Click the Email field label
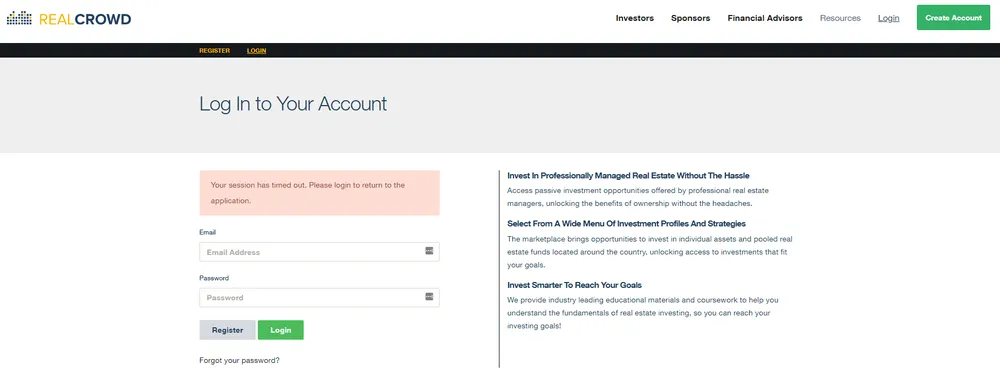Viewport: 1000px width, 373px height. pyautogui.click(x=207, y=233)
